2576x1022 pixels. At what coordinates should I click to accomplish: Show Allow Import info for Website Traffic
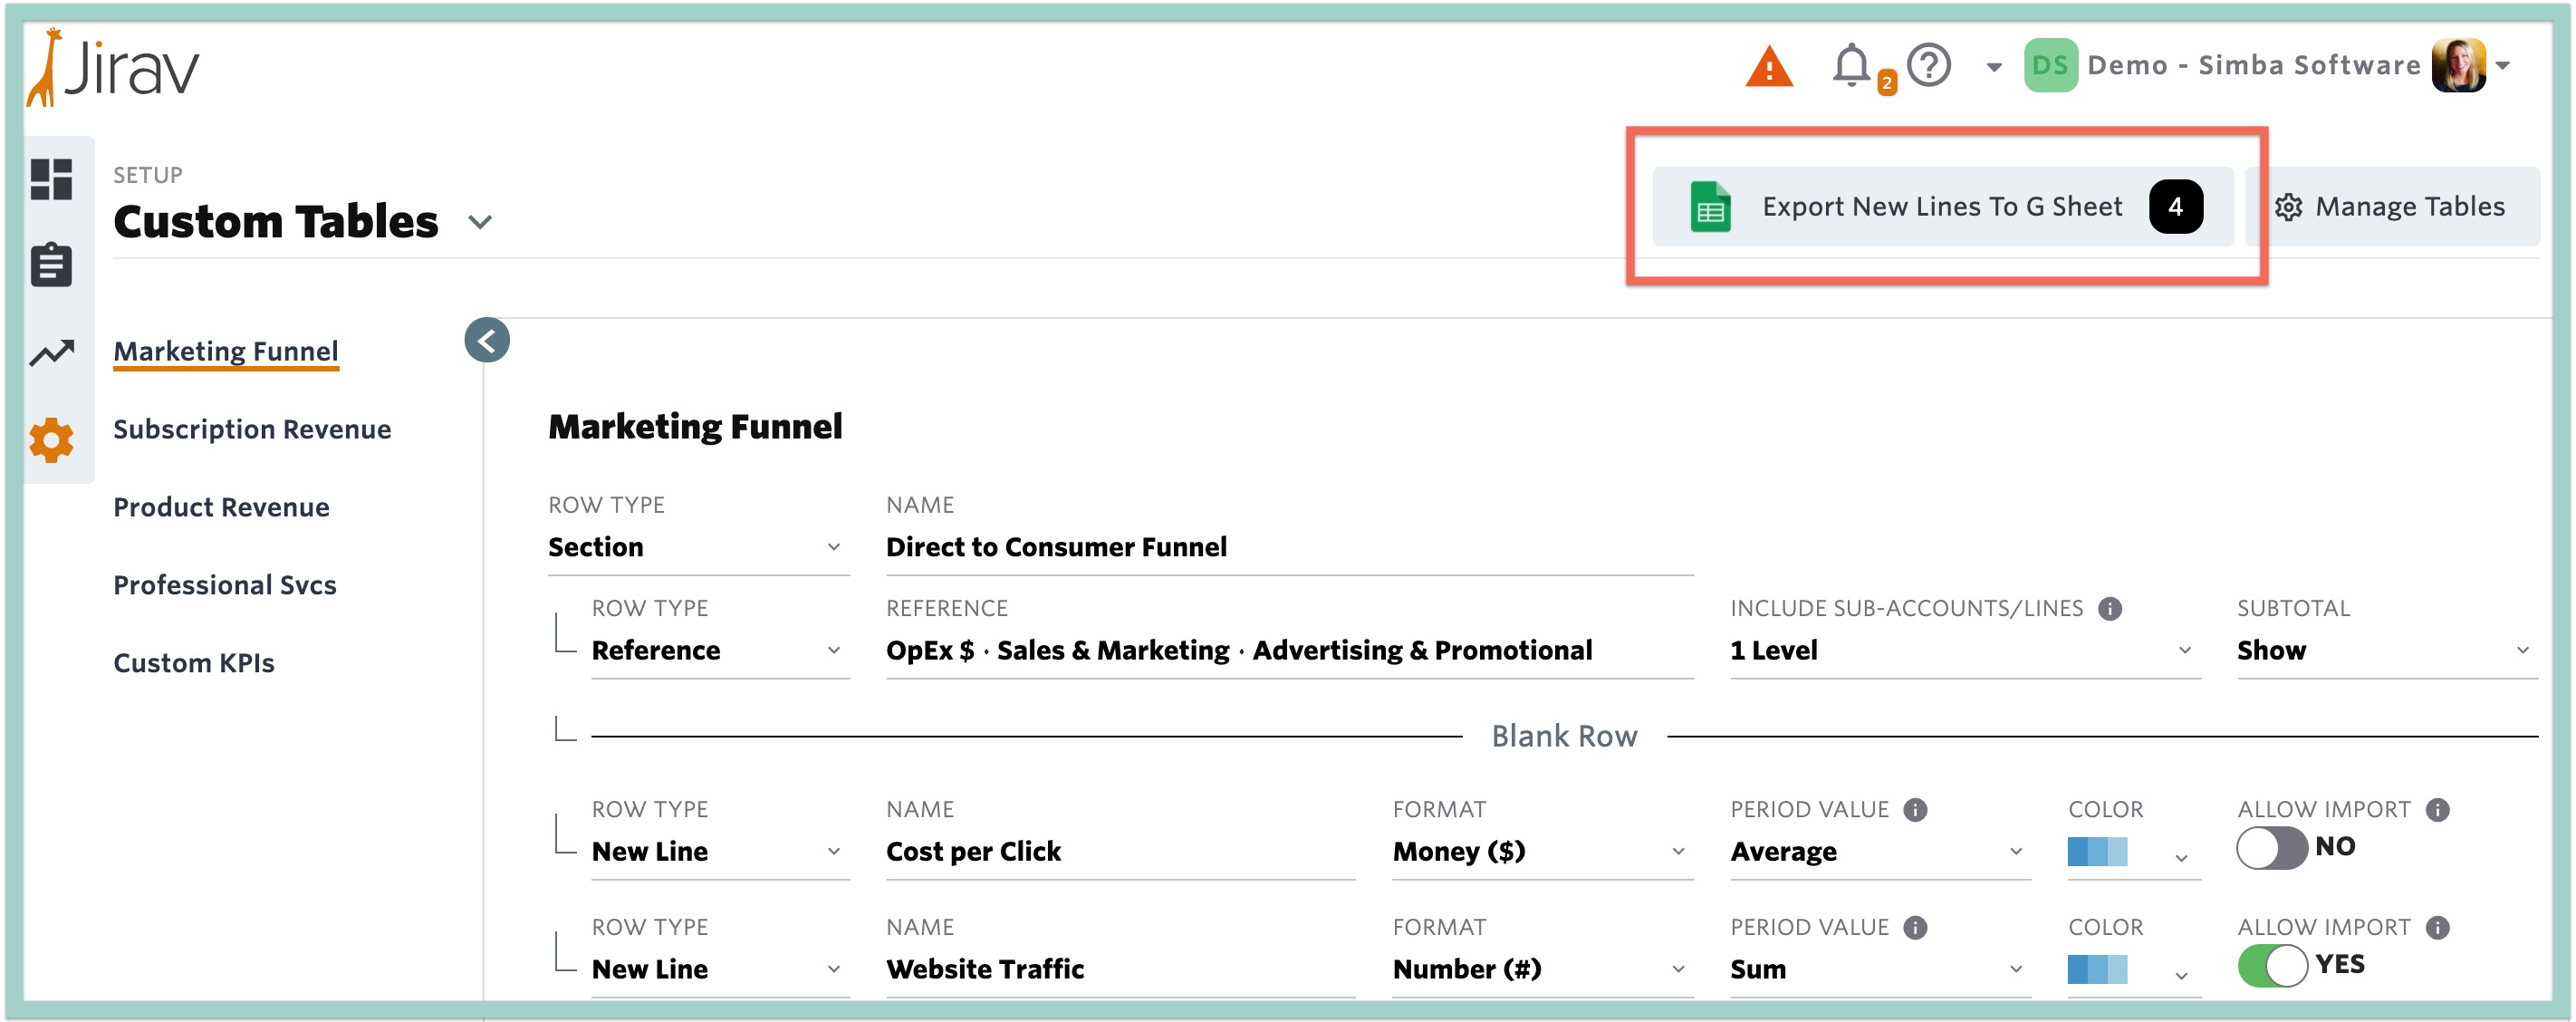point(2438,928)
